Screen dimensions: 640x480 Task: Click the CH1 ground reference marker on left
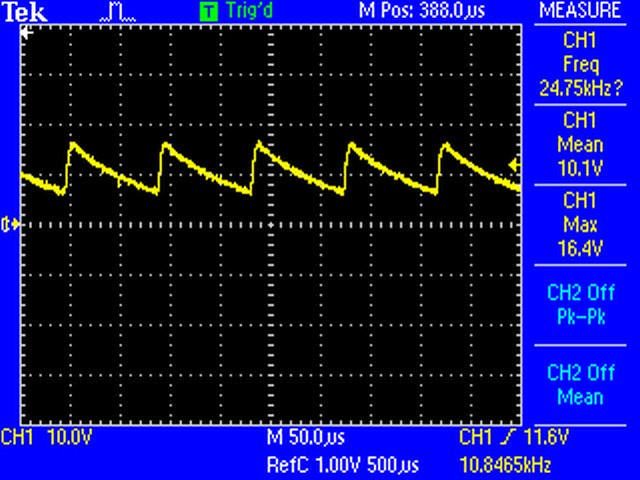[x=11, y=224]
